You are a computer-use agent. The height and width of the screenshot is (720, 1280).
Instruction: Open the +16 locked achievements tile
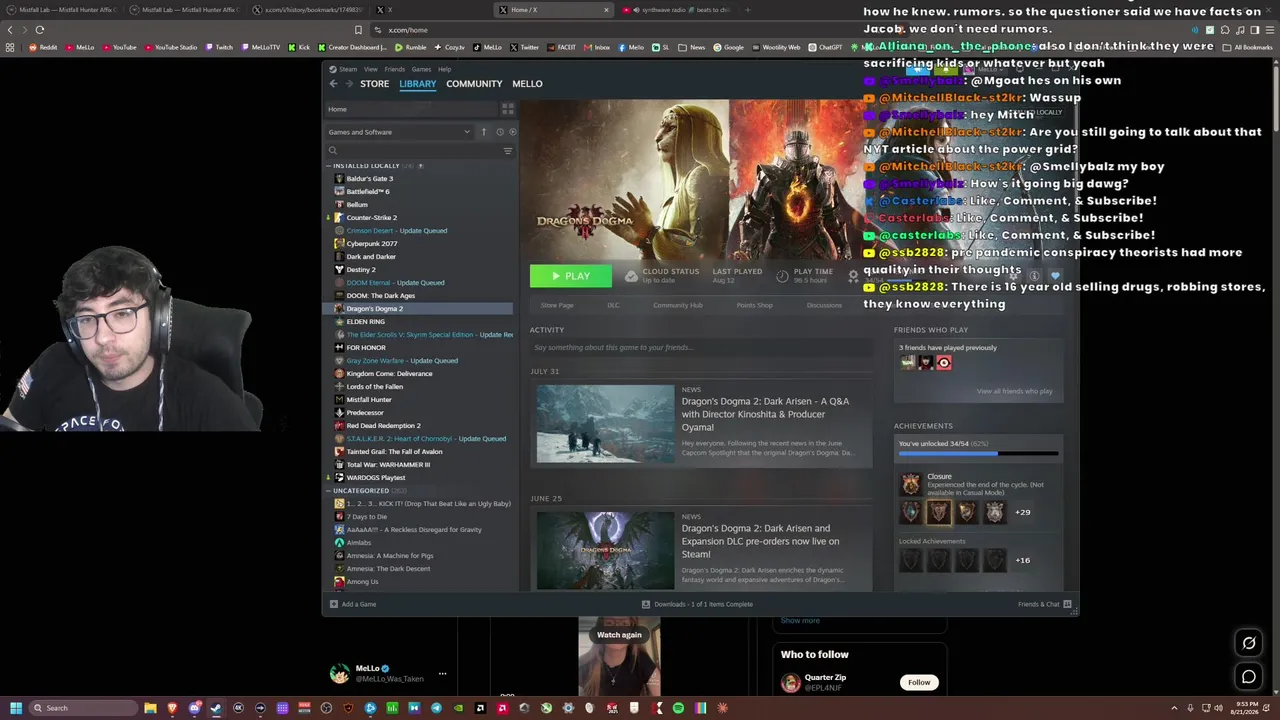click(x=1022, y=560)
